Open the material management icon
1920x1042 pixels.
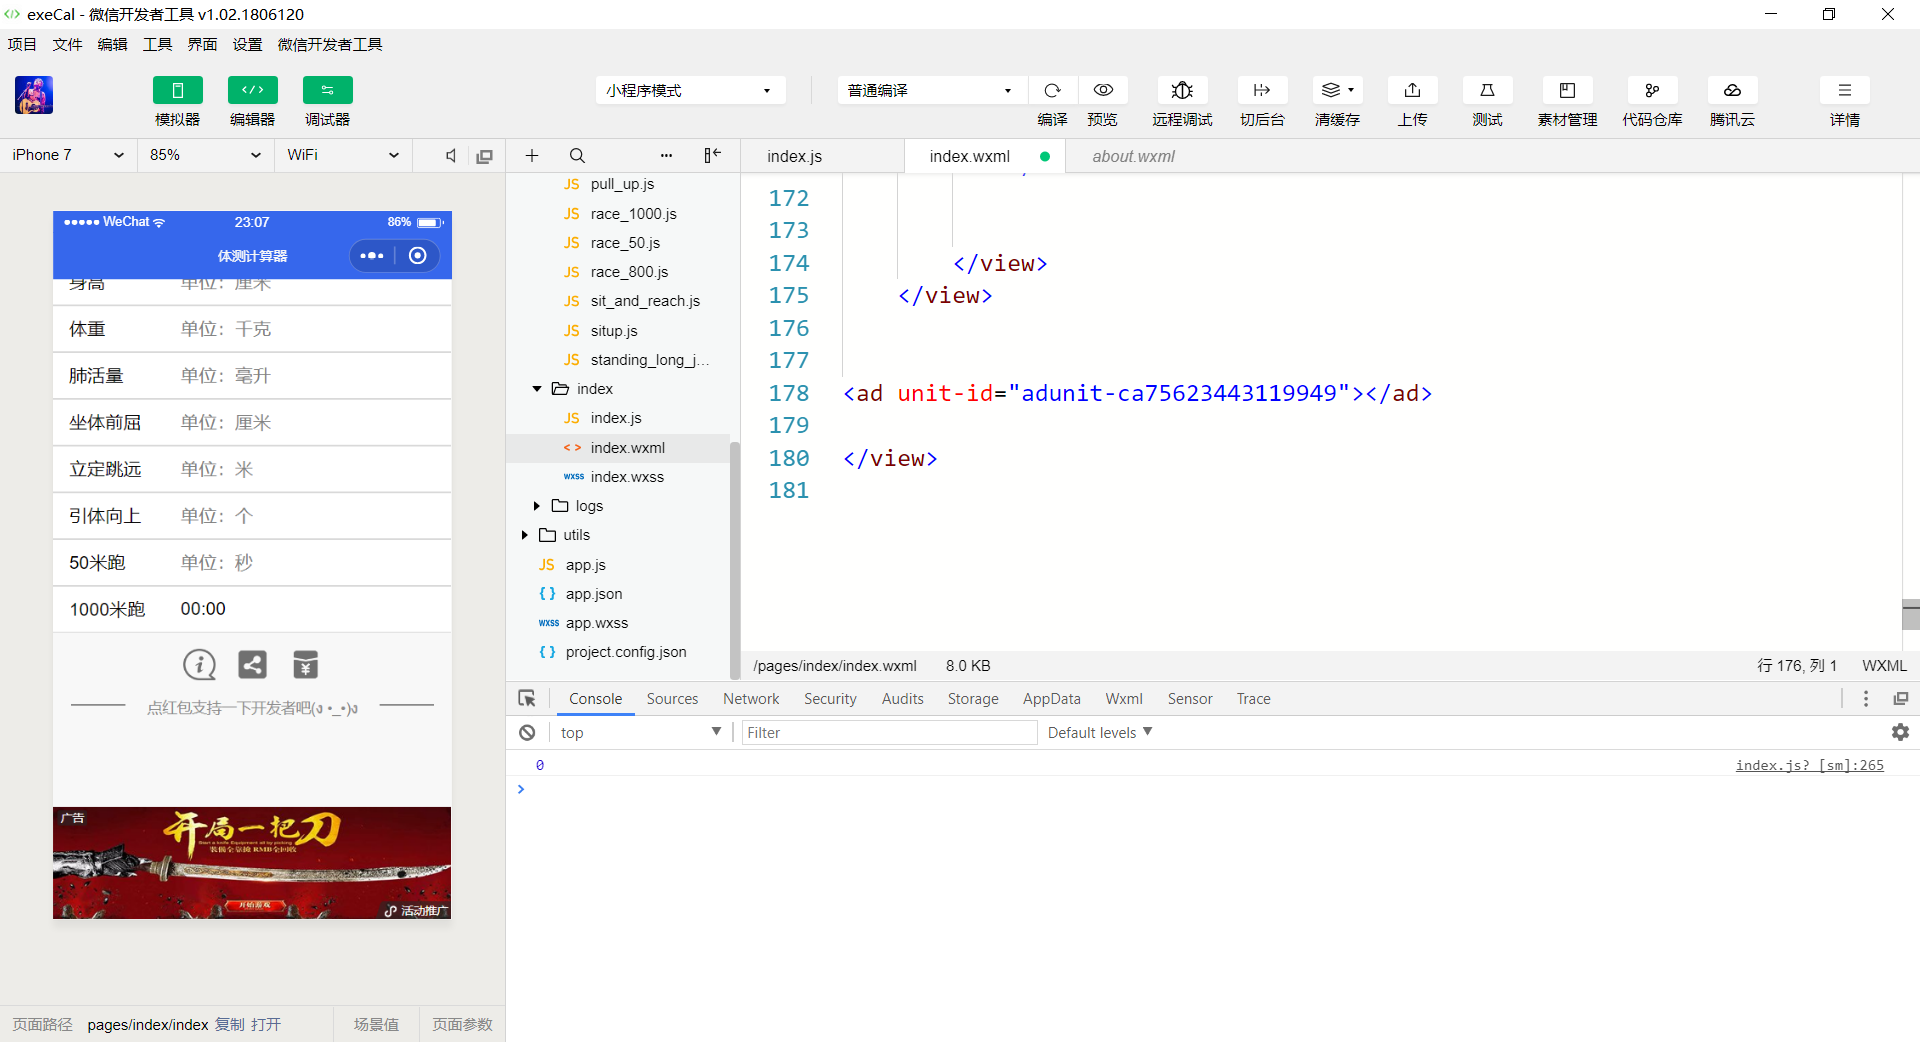(1567, 90)
